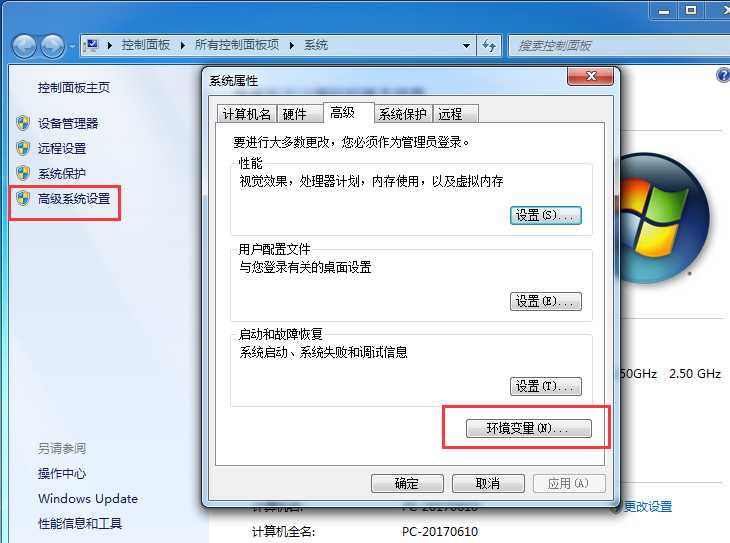Expand the arrow after 所有控制面板项 in breadcrumb
Viewport: 730px width, 543px height.
point(292,46)
